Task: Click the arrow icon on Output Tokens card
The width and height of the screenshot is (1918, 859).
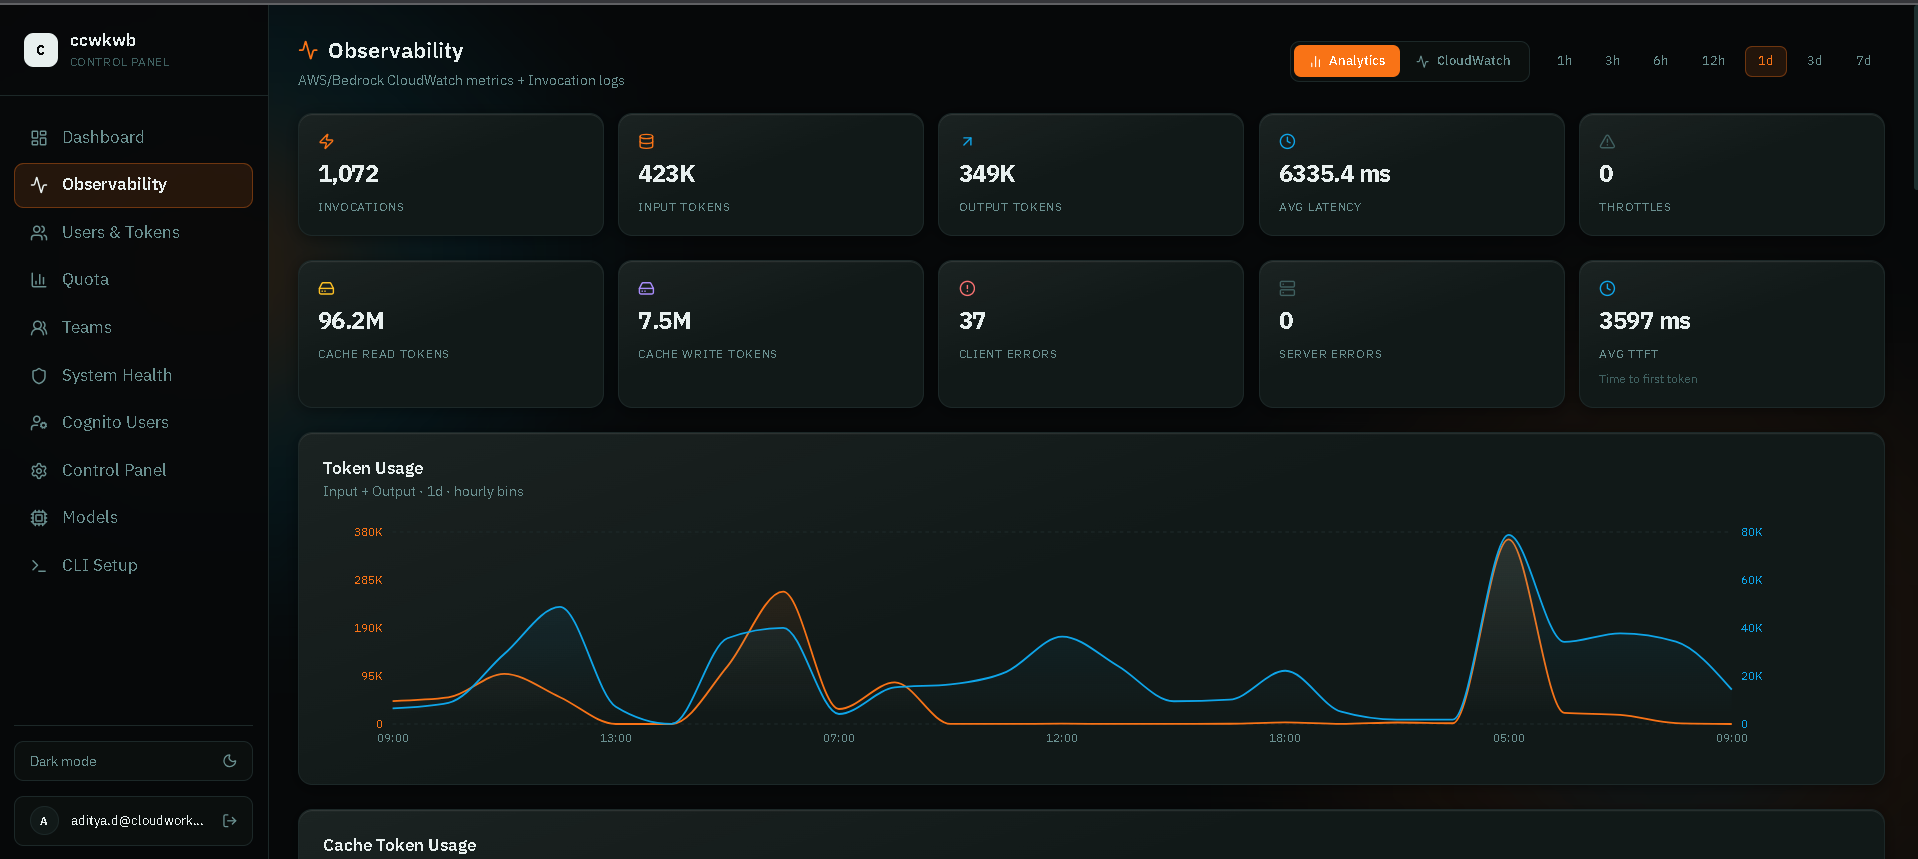Action: (x=967, y=142)
